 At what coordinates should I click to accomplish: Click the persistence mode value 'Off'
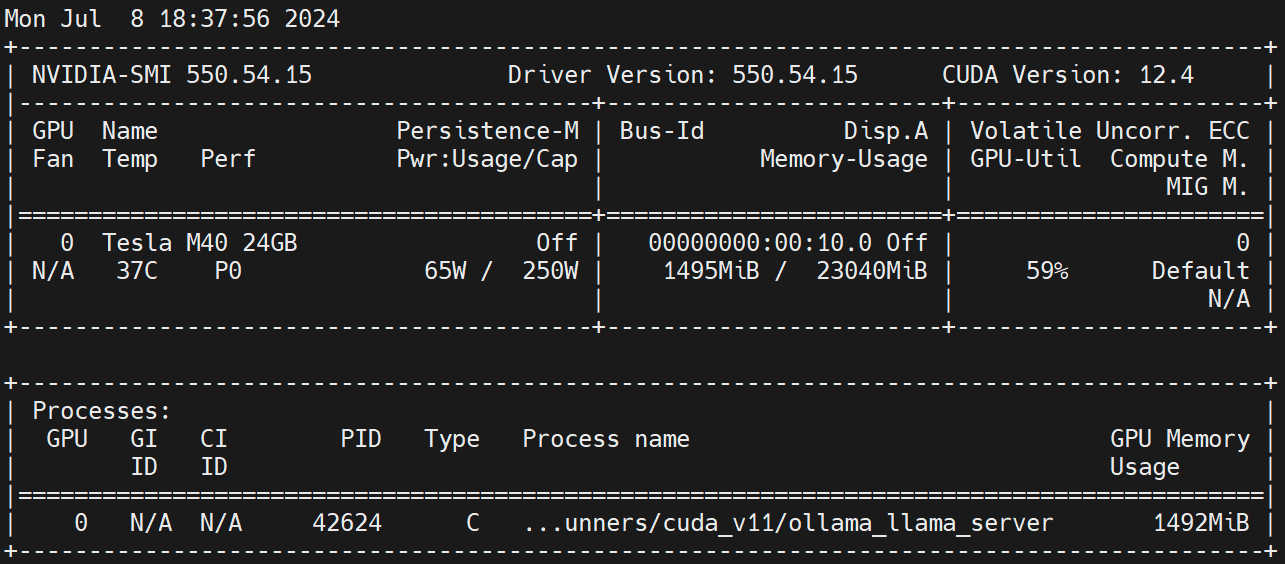click(558, 243)
